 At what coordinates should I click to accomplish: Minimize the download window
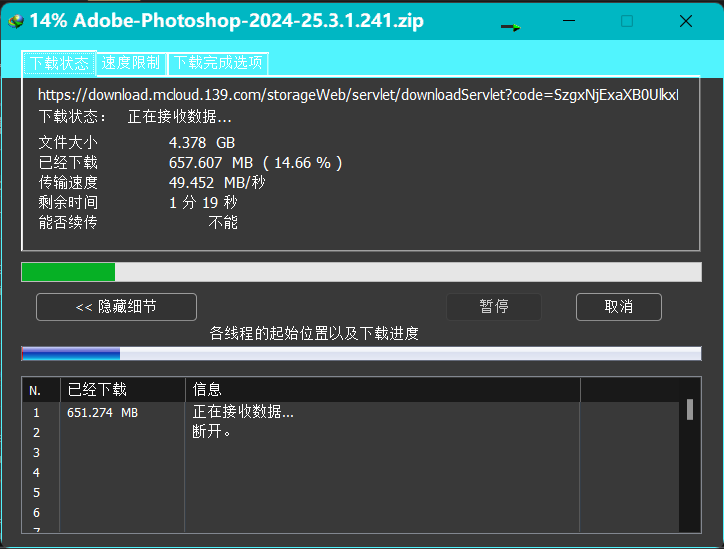[569, 21]
